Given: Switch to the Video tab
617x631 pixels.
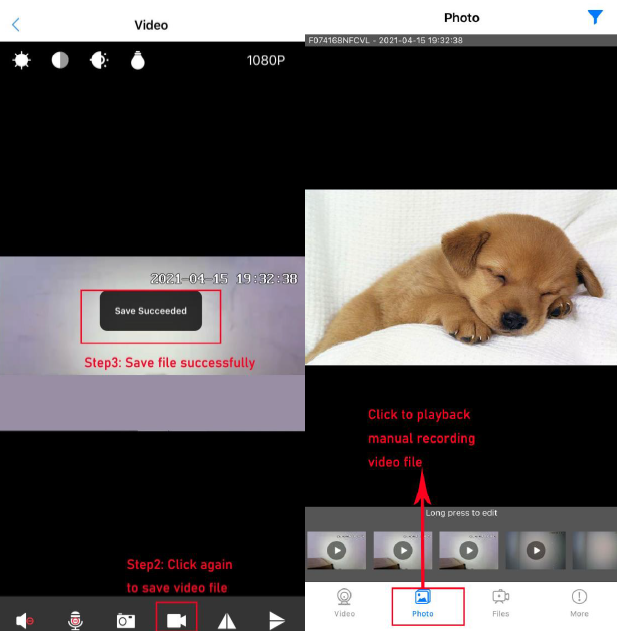Looking at the screenshot, I should click(345, 603).
